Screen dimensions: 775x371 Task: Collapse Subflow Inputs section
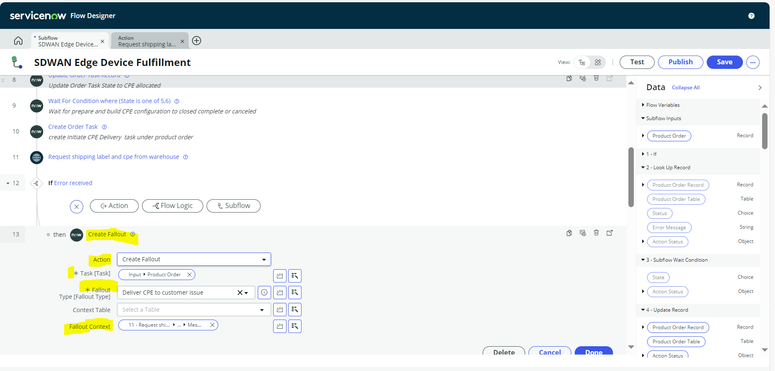pyautogui.click(x=643, y=119)
